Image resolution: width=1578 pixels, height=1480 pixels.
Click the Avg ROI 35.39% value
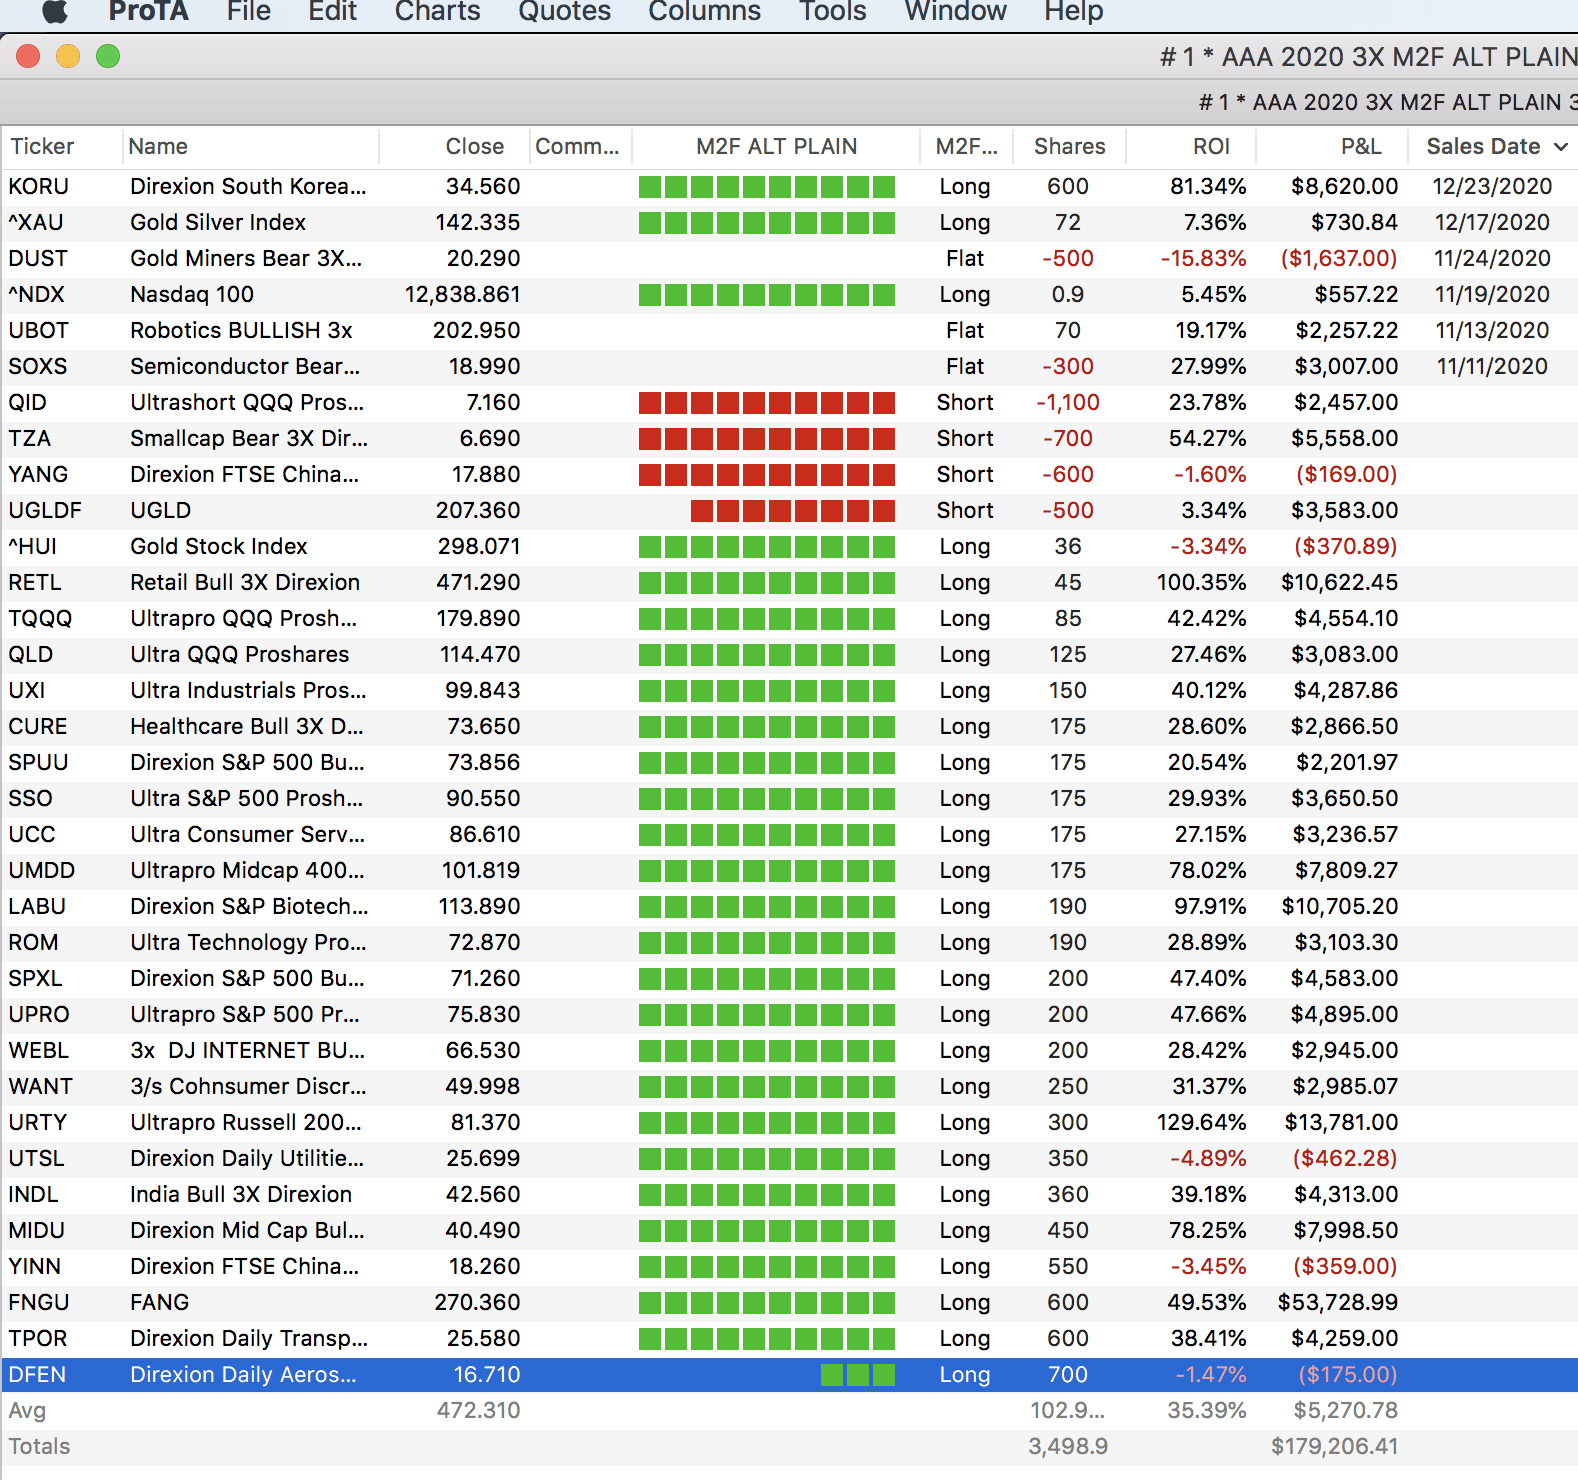[x=1207, y=1410]
